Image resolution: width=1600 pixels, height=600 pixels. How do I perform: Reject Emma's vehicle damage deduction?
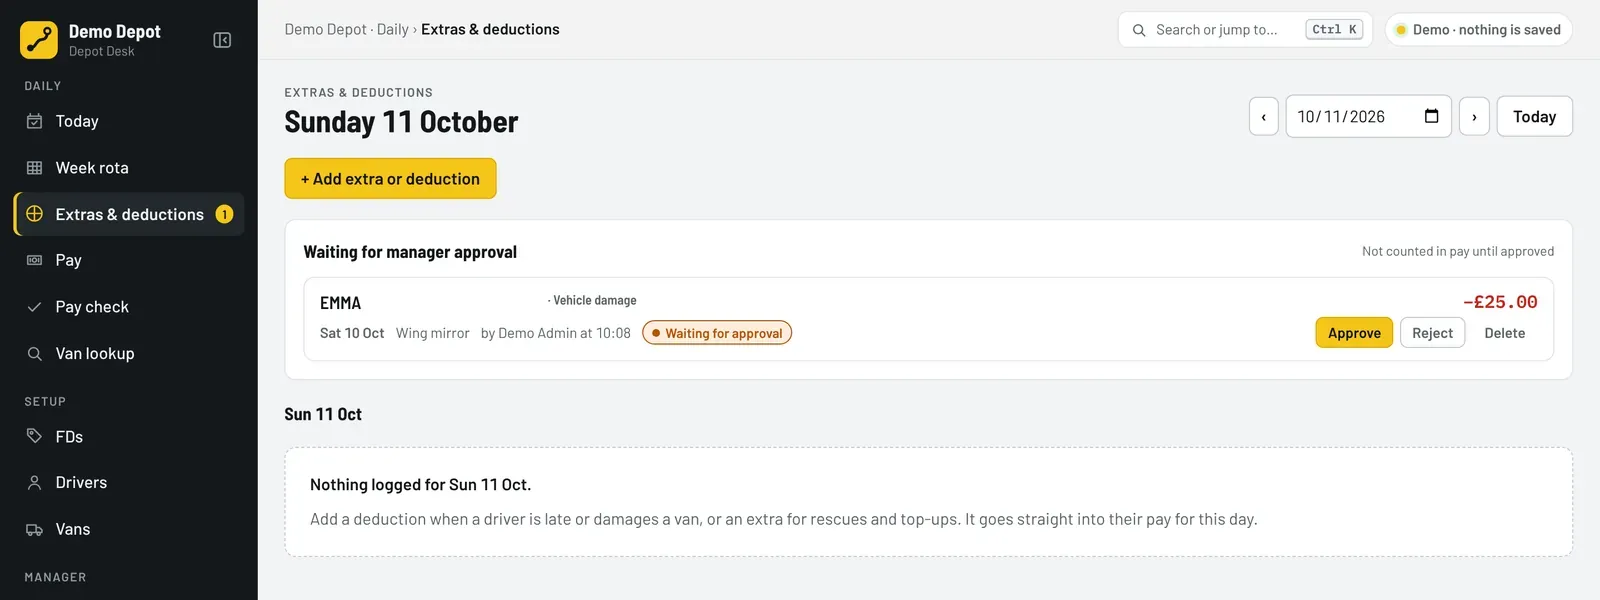click(1432, 333)
